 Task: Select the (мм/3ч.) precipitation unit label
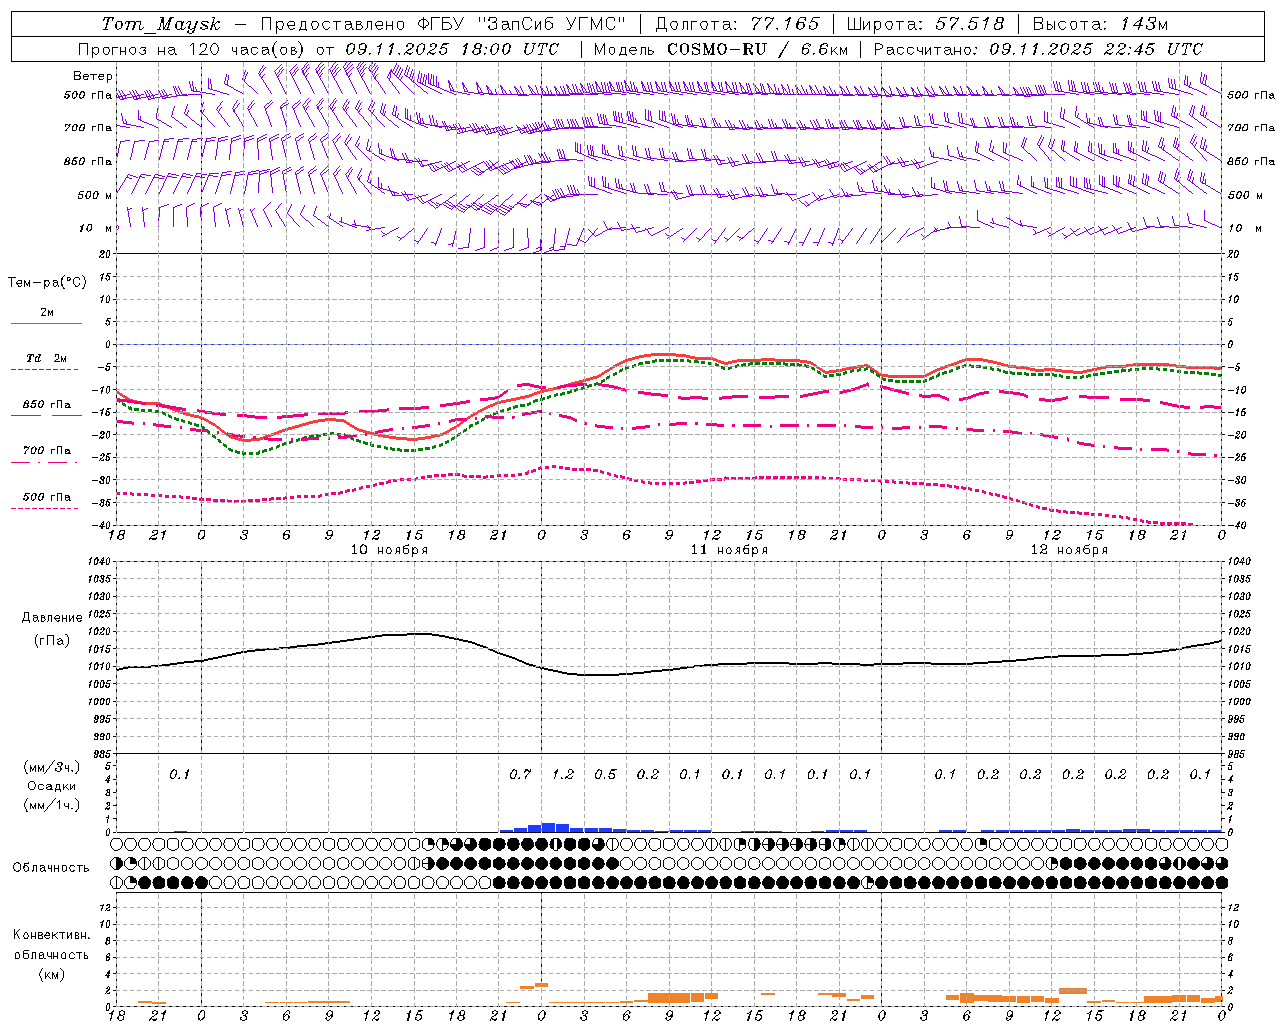51,768
